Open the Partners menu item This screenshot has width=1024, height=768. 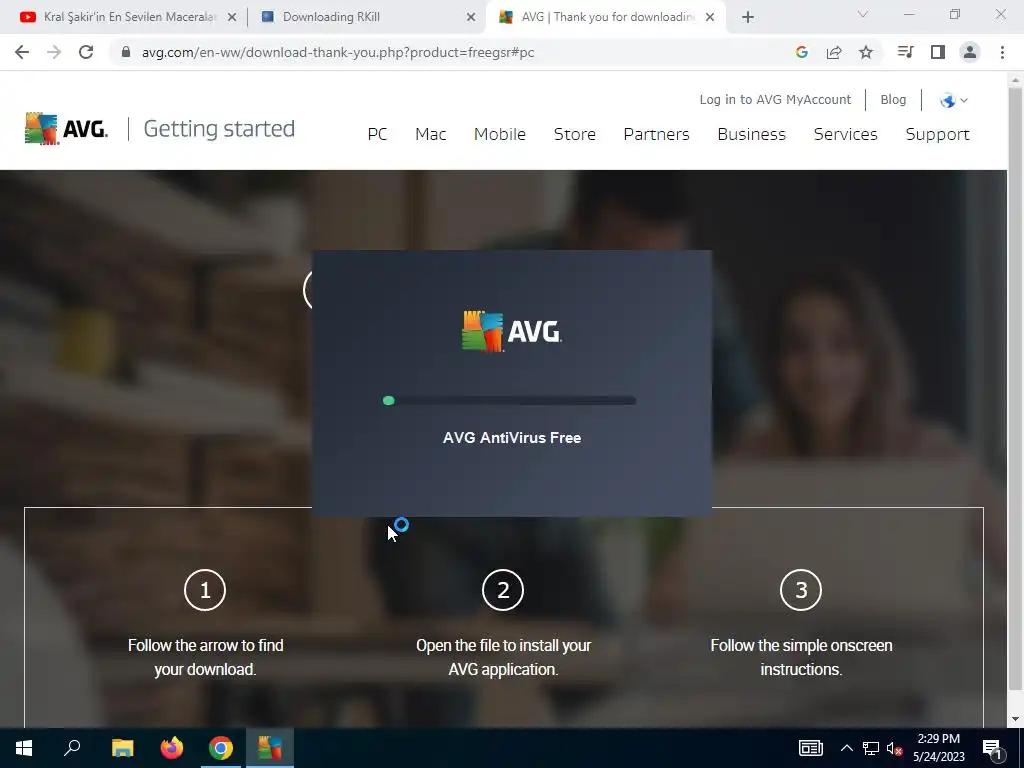656,134
